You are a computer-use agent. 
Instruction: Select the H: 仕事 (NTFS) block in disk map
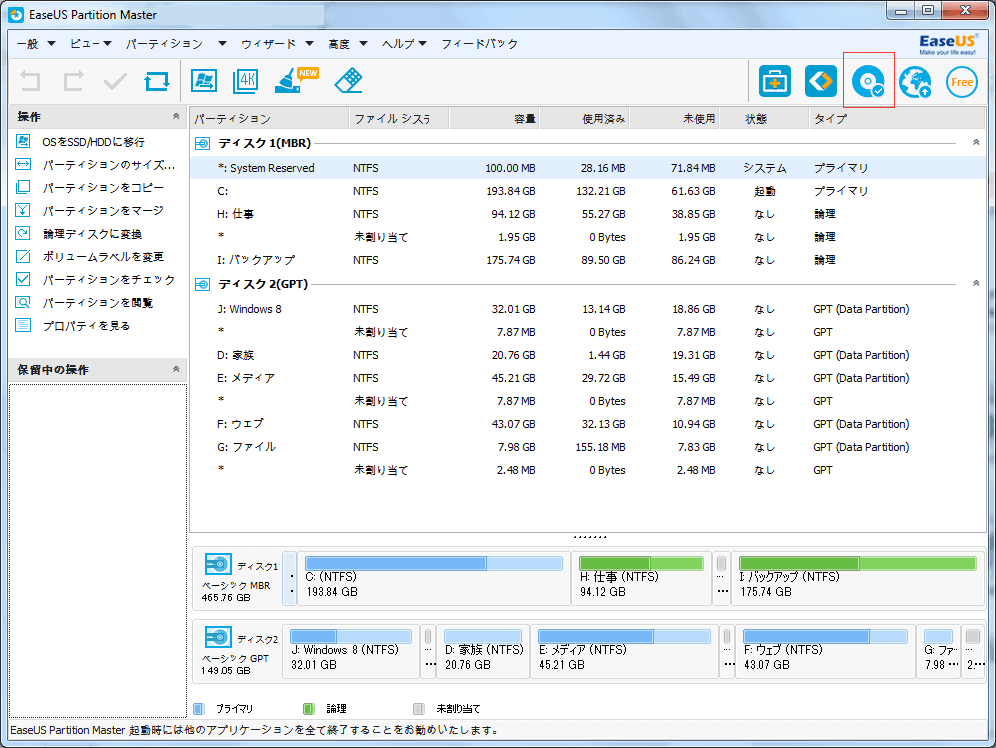[642, 578]
